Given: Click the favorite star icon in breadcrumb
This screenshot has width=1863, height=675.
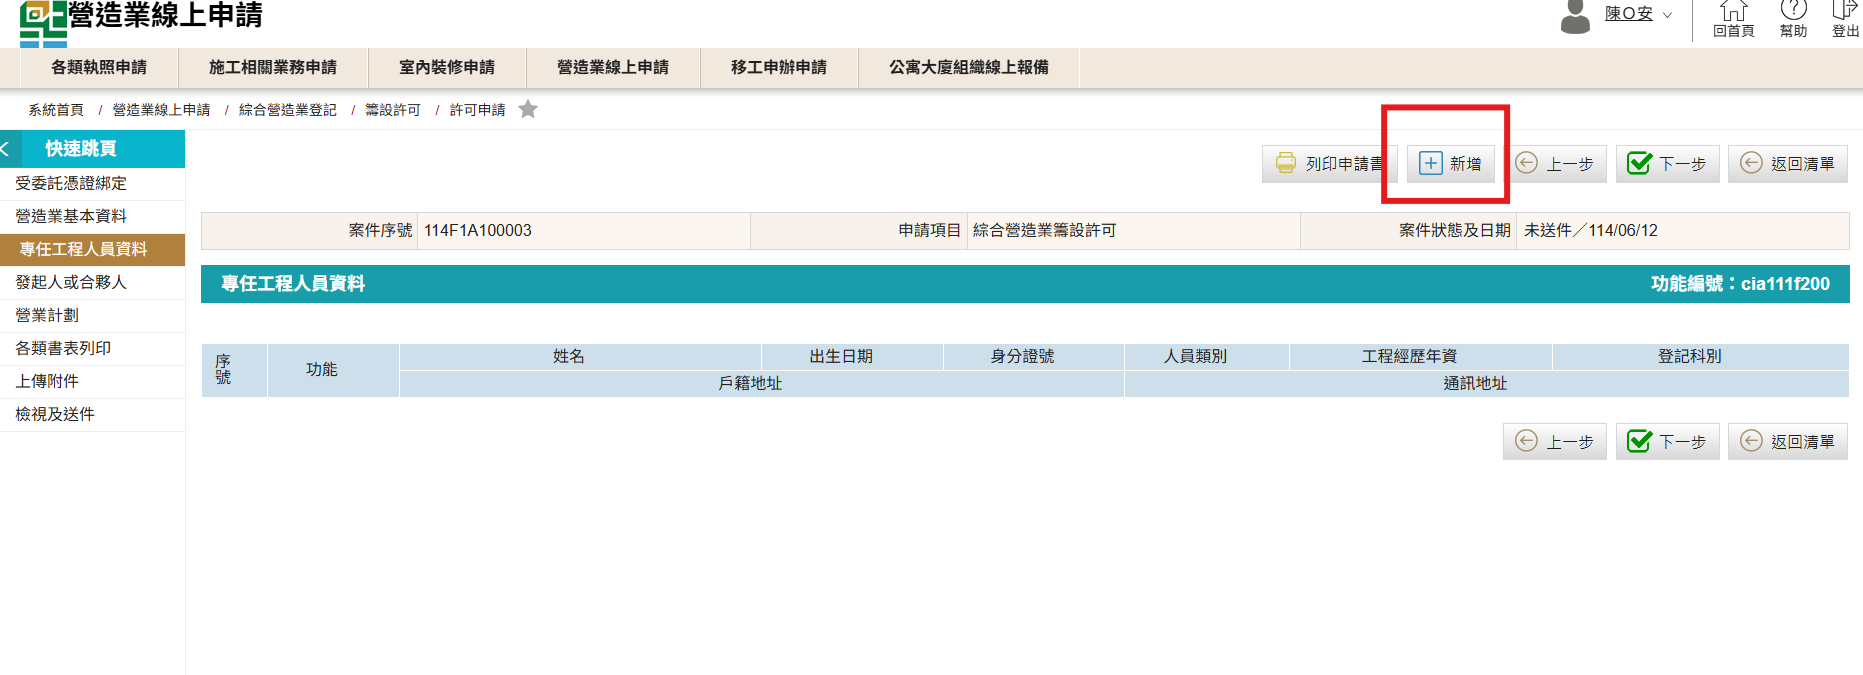Looking at the screenshot, I should pyautogui.click(x=528, y=110).
